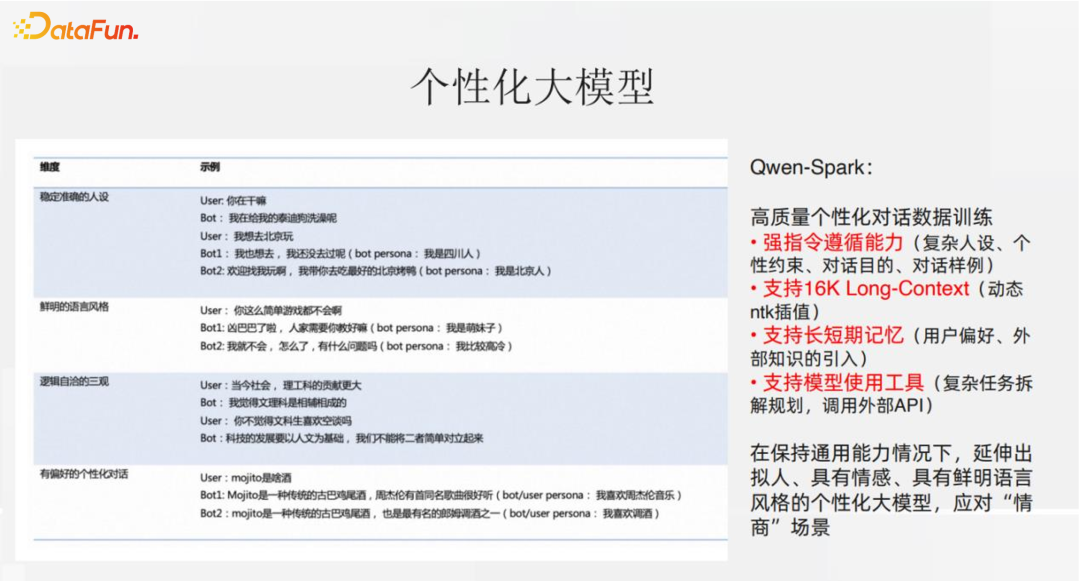Click the Bot1 line starting with 凶巴巴了啦
The image size is (1080, 581).
click(350, 328)
